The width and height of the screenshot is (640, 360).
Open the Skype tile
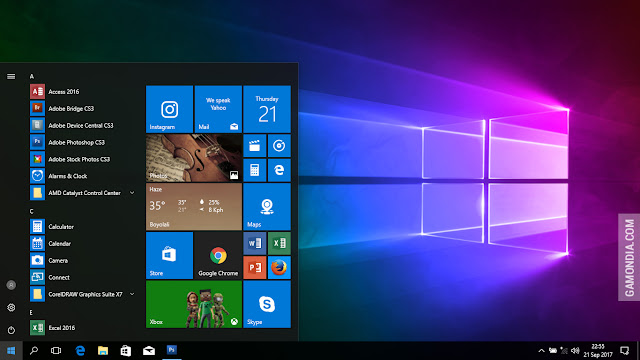[267, 304]
